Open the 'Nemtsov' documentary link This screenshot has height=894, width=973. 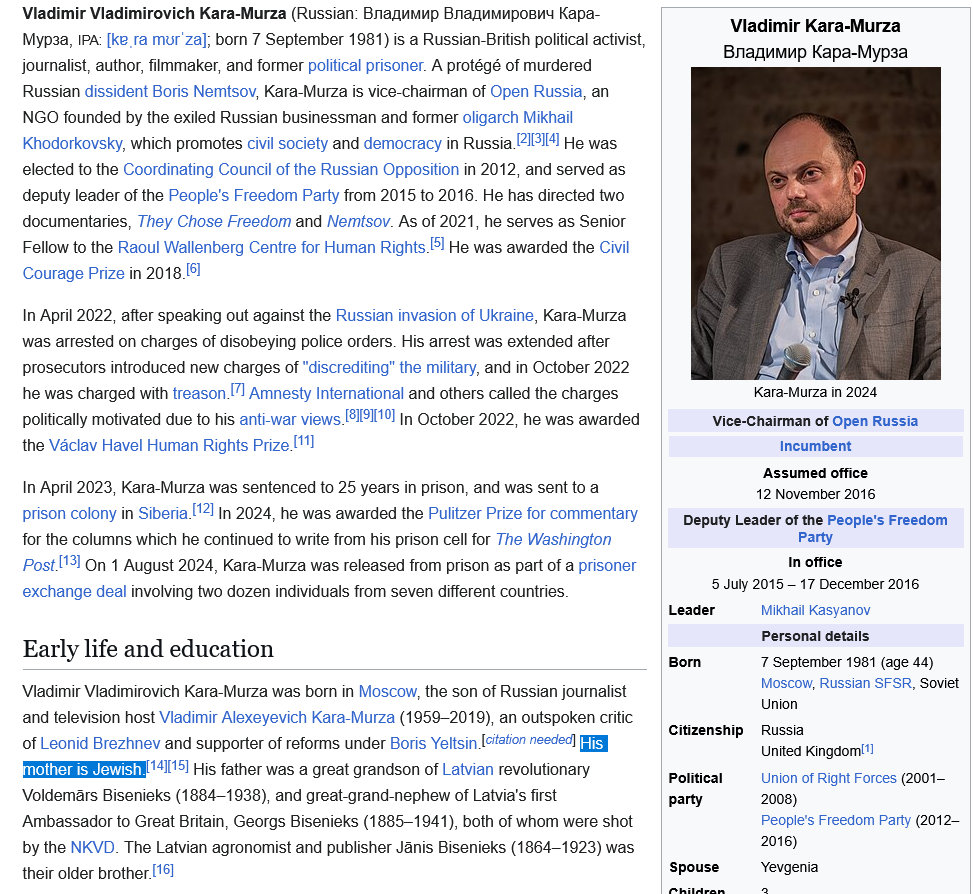(359, 222)
